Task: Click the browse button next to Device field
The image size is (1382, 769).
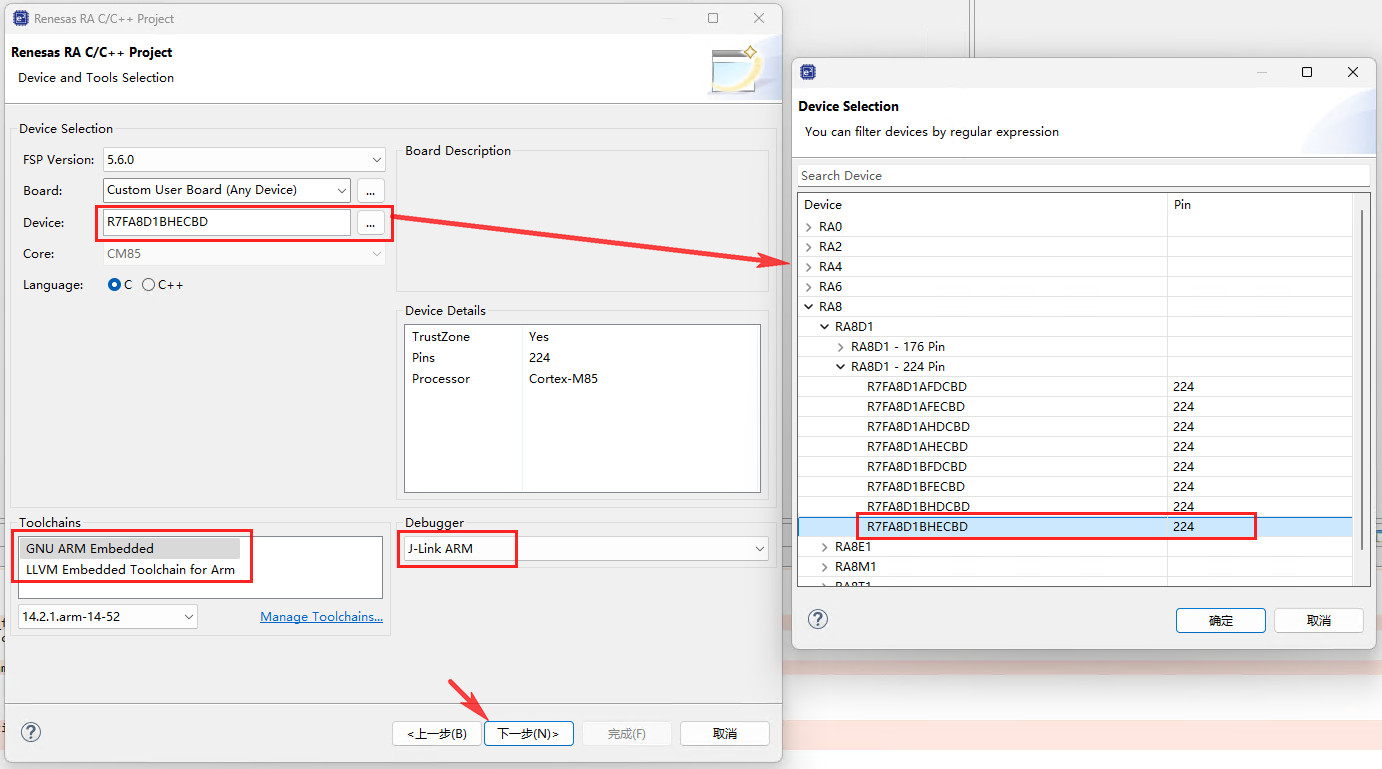Action: (370, 223)
